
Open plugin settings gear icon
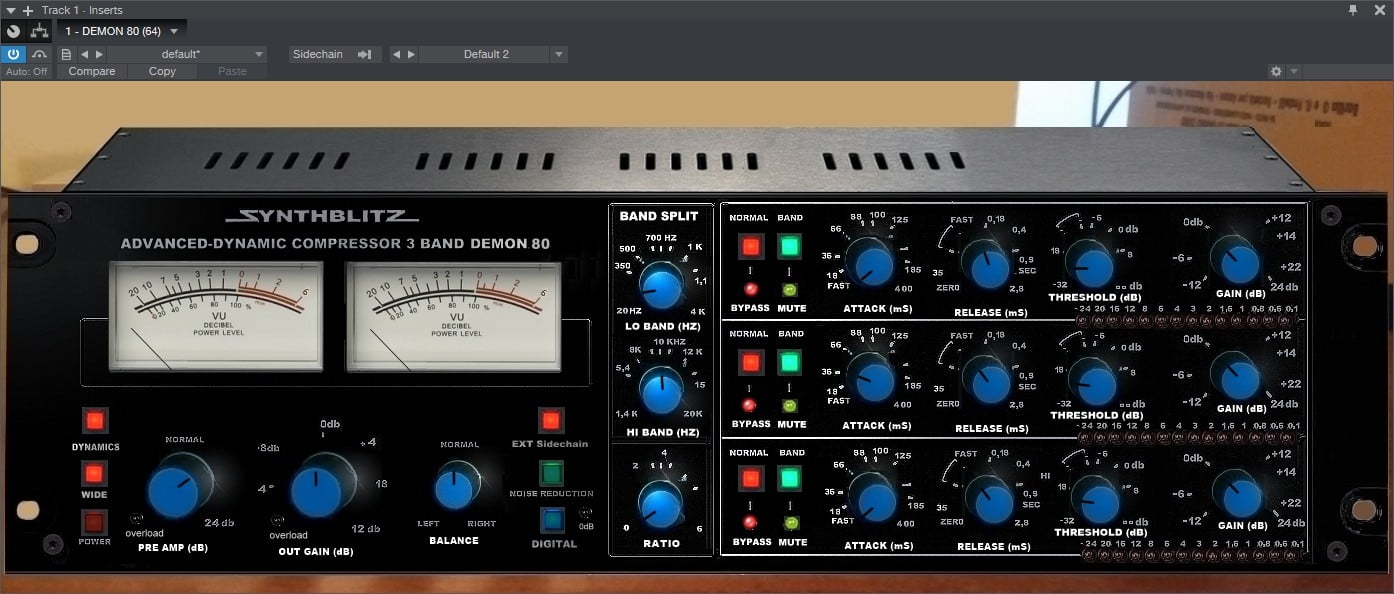point(1276,72)
